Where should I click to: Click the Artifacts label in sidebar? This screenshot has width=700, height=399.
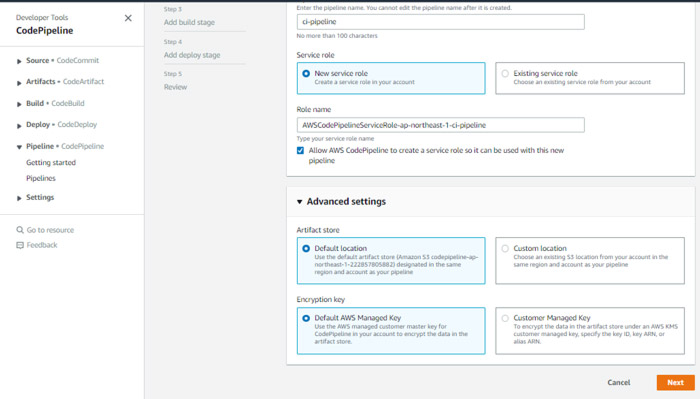point(41,81)
